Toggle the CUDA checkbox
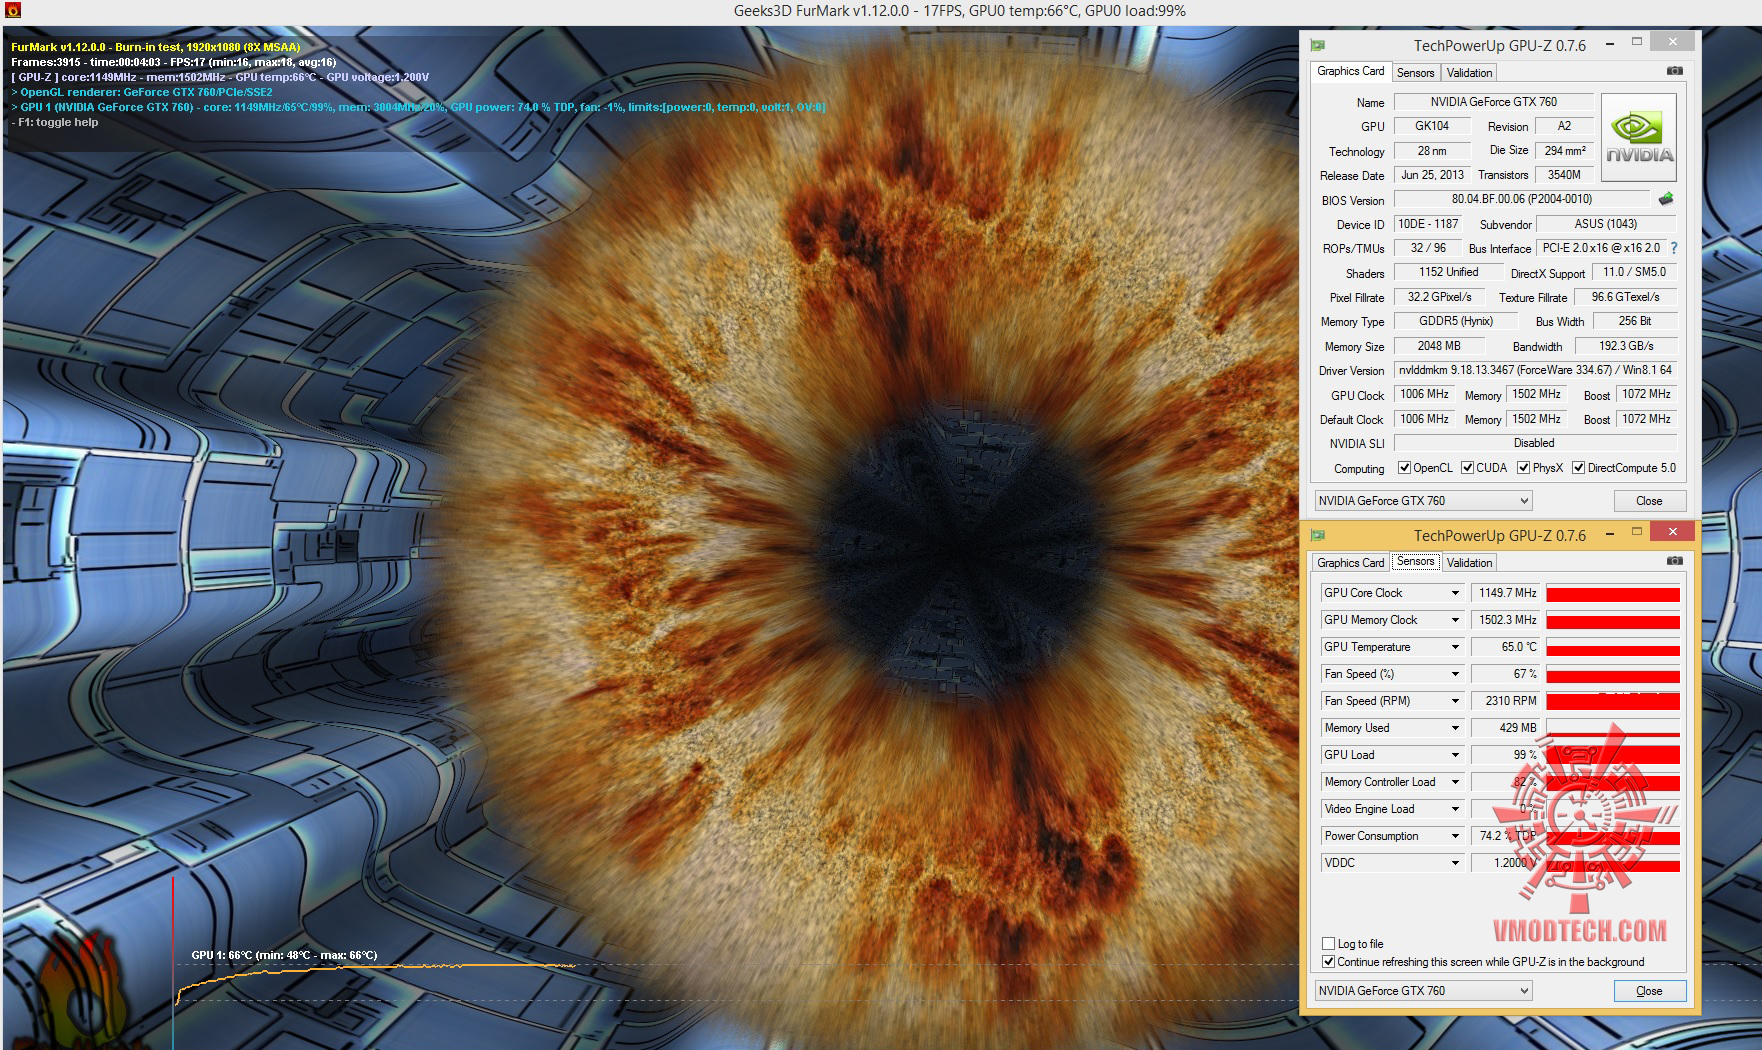Screen dimensions: 1762x1050 tap(1467, 467)
